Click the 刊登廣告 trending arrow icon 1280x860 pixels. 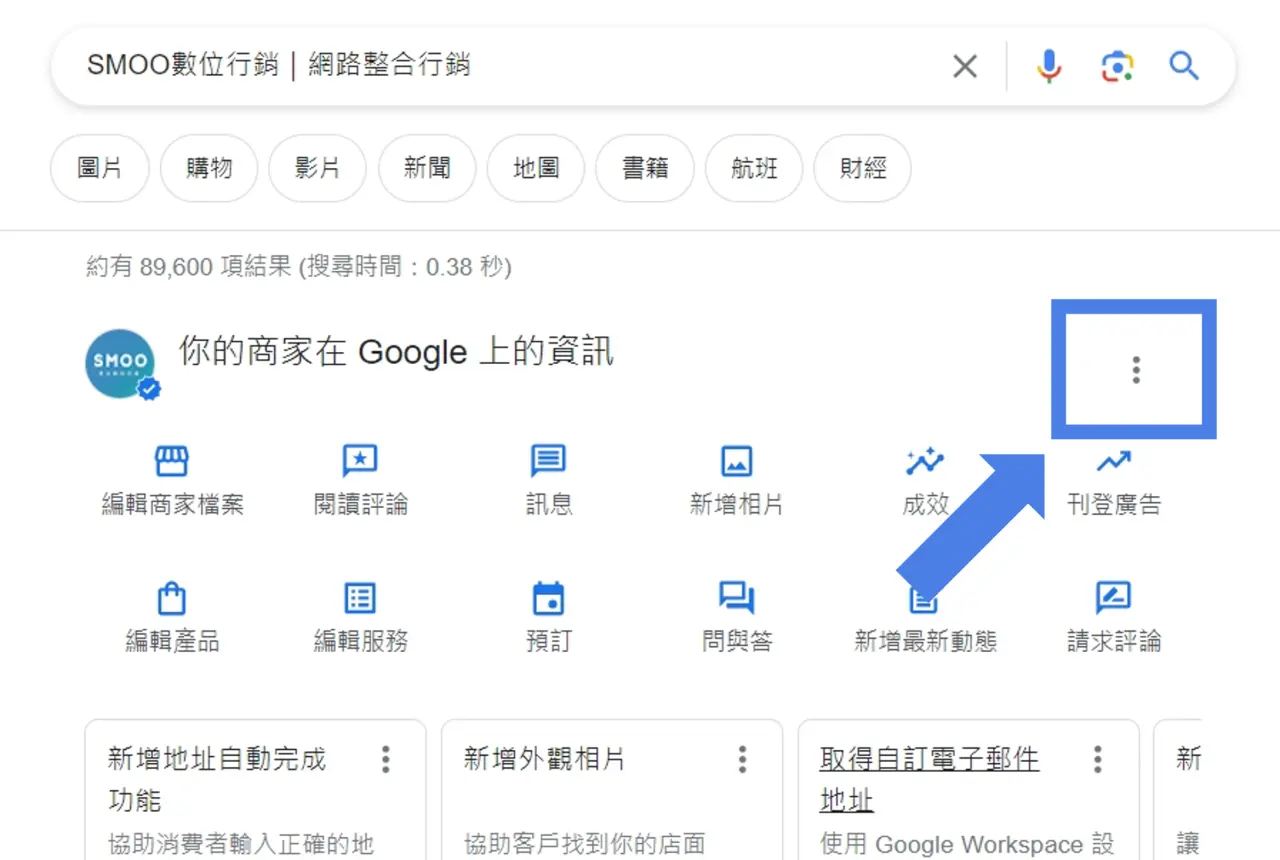1113,461
